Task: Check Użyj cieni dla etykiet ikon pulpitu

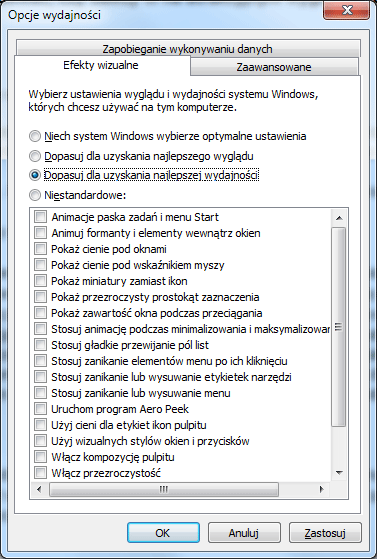Action: [40, 425]
